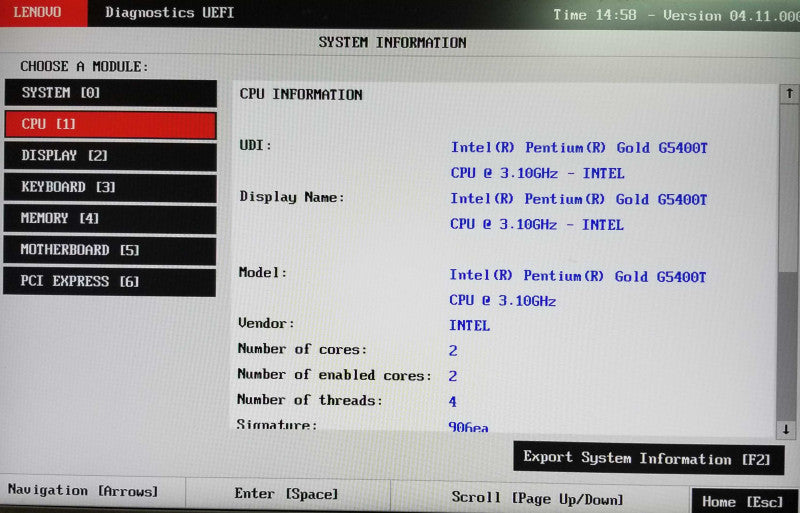
Task: Click the Scroll [Page Up/Down] hint
Action: [x=537, y=498]
